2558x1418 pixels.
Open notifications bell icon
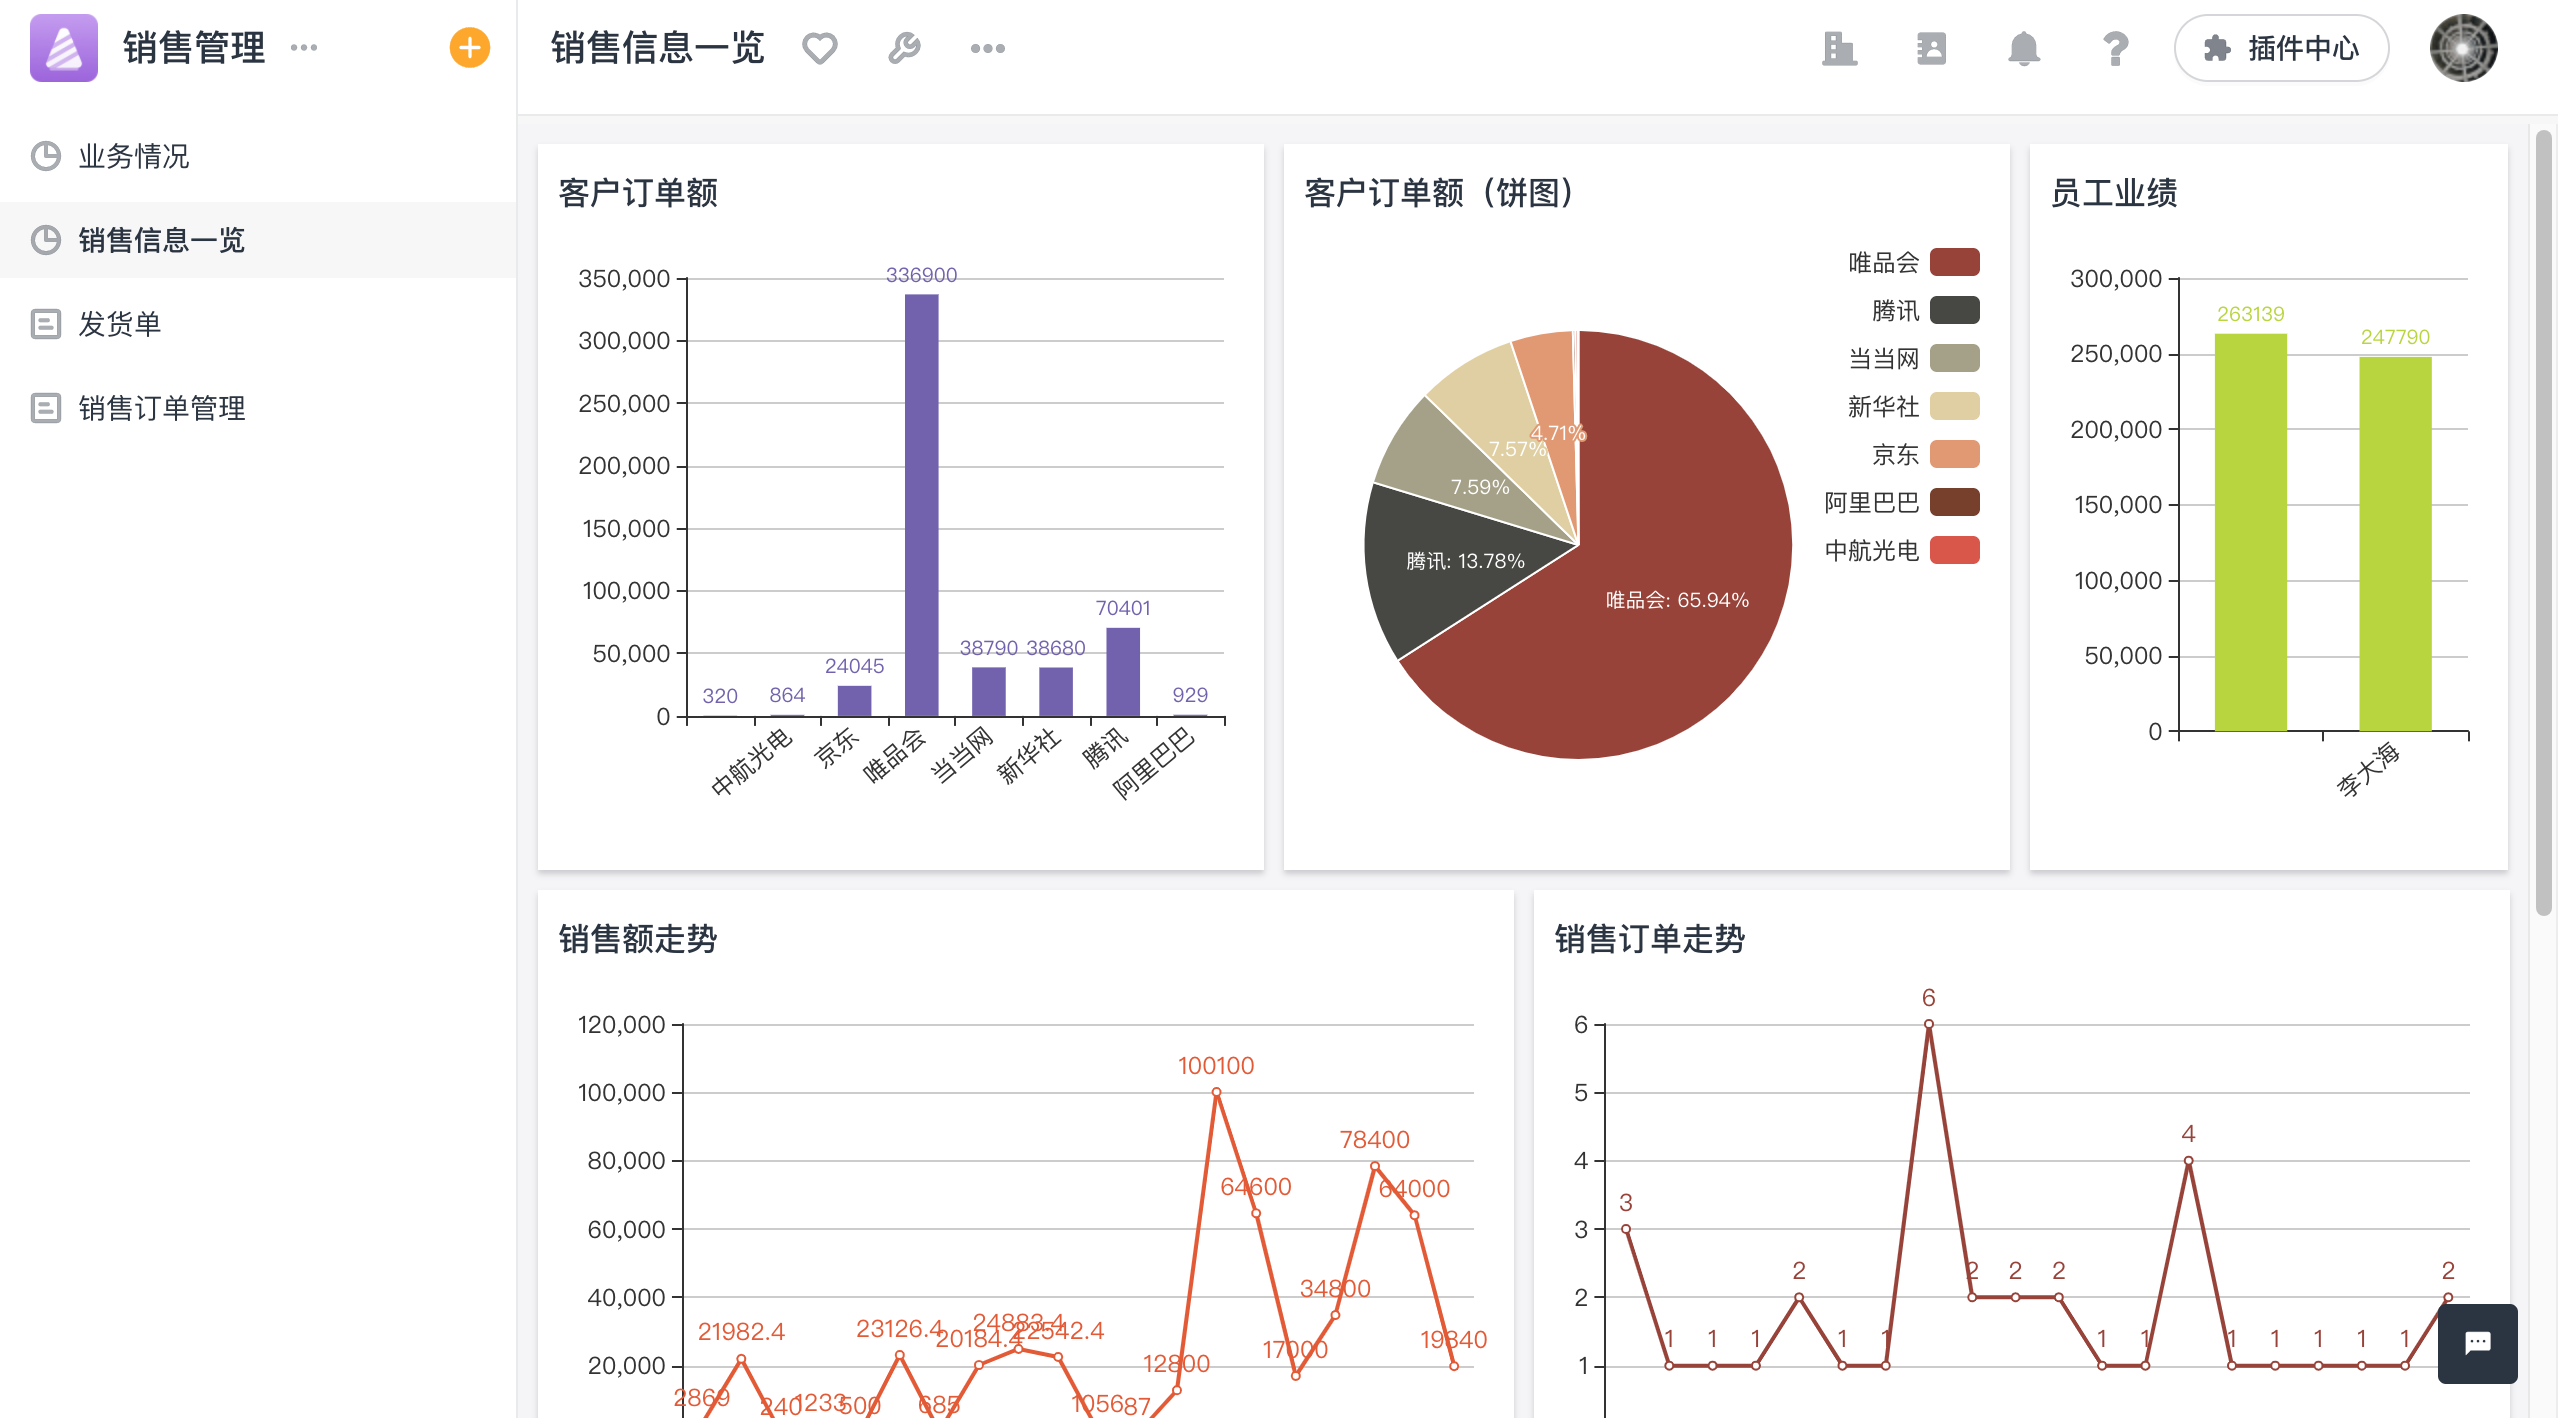coord(2023,48)
